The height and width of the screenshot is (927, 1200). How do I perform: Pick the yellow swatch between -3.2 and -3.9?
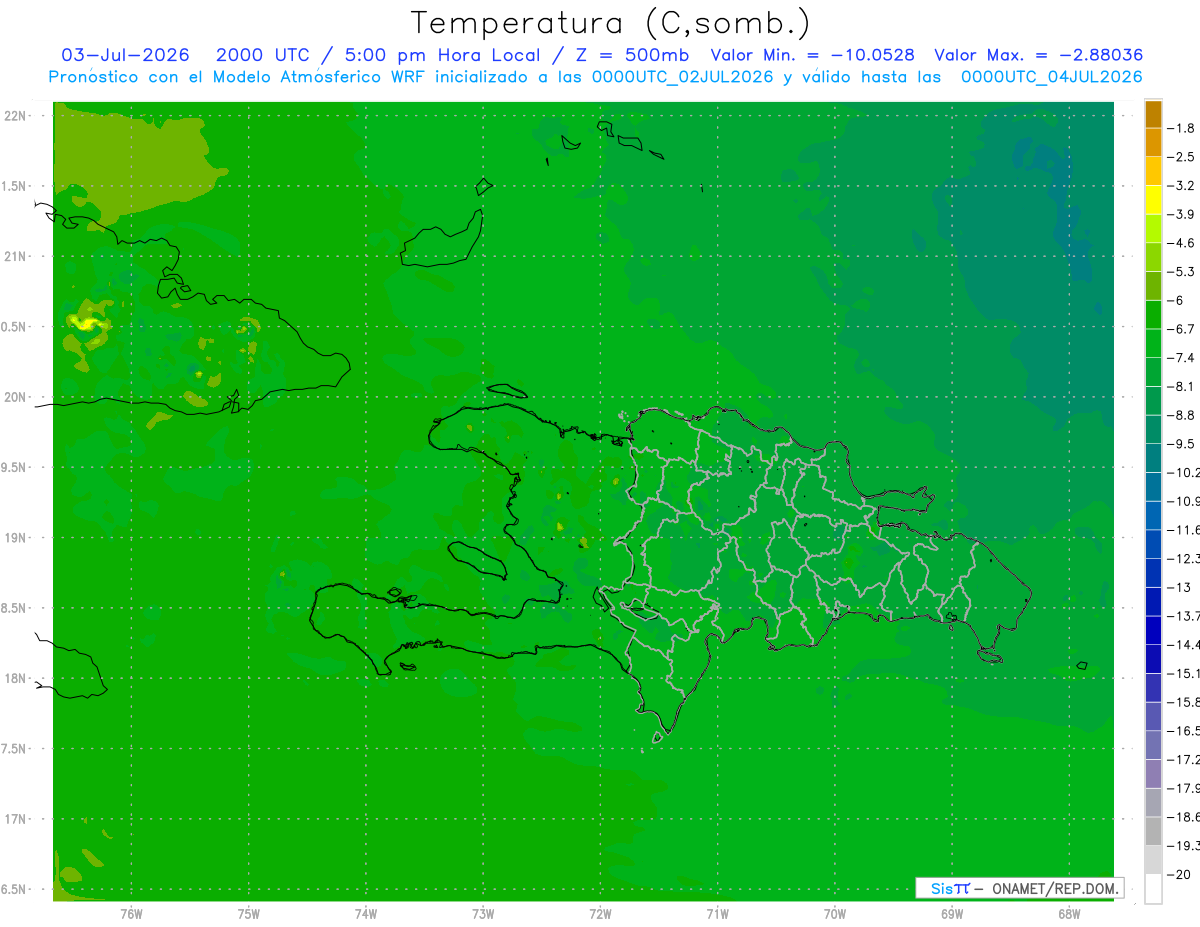(x=1153, y=200)
